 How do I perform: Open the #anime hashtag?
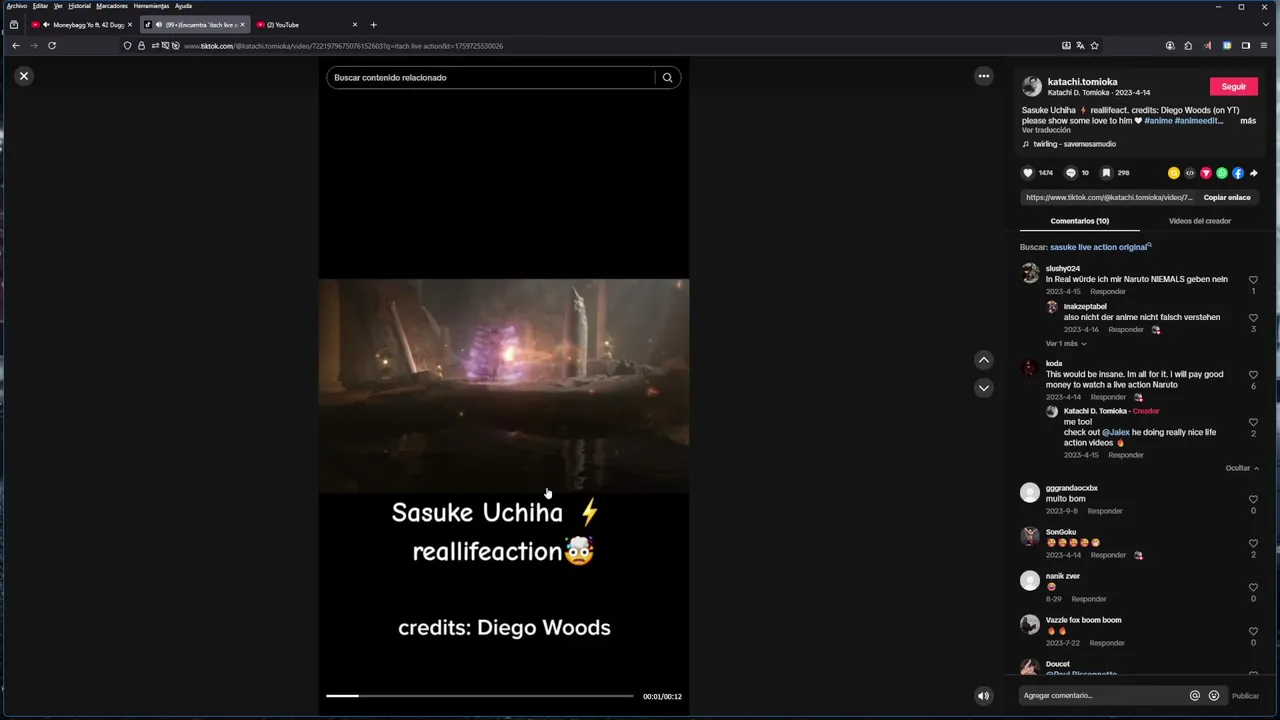[x=1158, y=121]
